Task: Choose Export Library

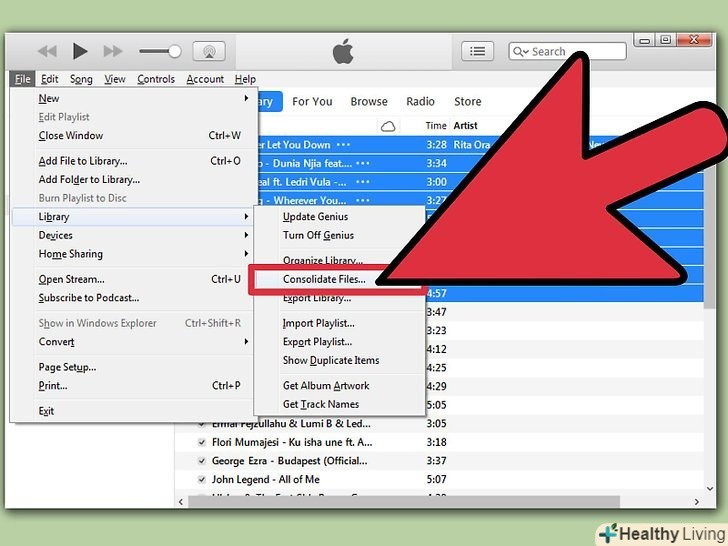Action: (x=317, y=299)
